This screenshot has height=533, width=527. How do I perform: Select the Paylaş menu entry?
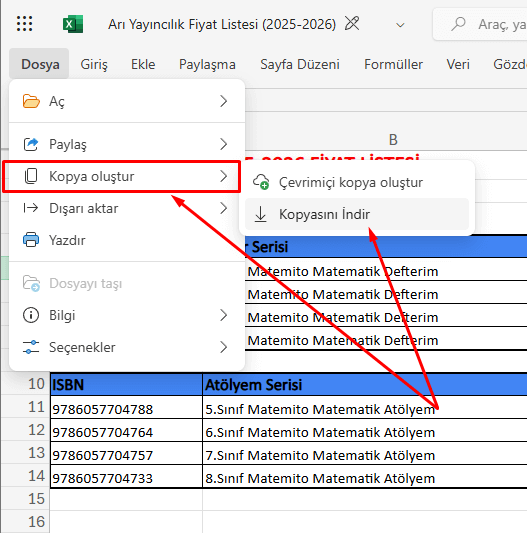(x=127, y=144)
